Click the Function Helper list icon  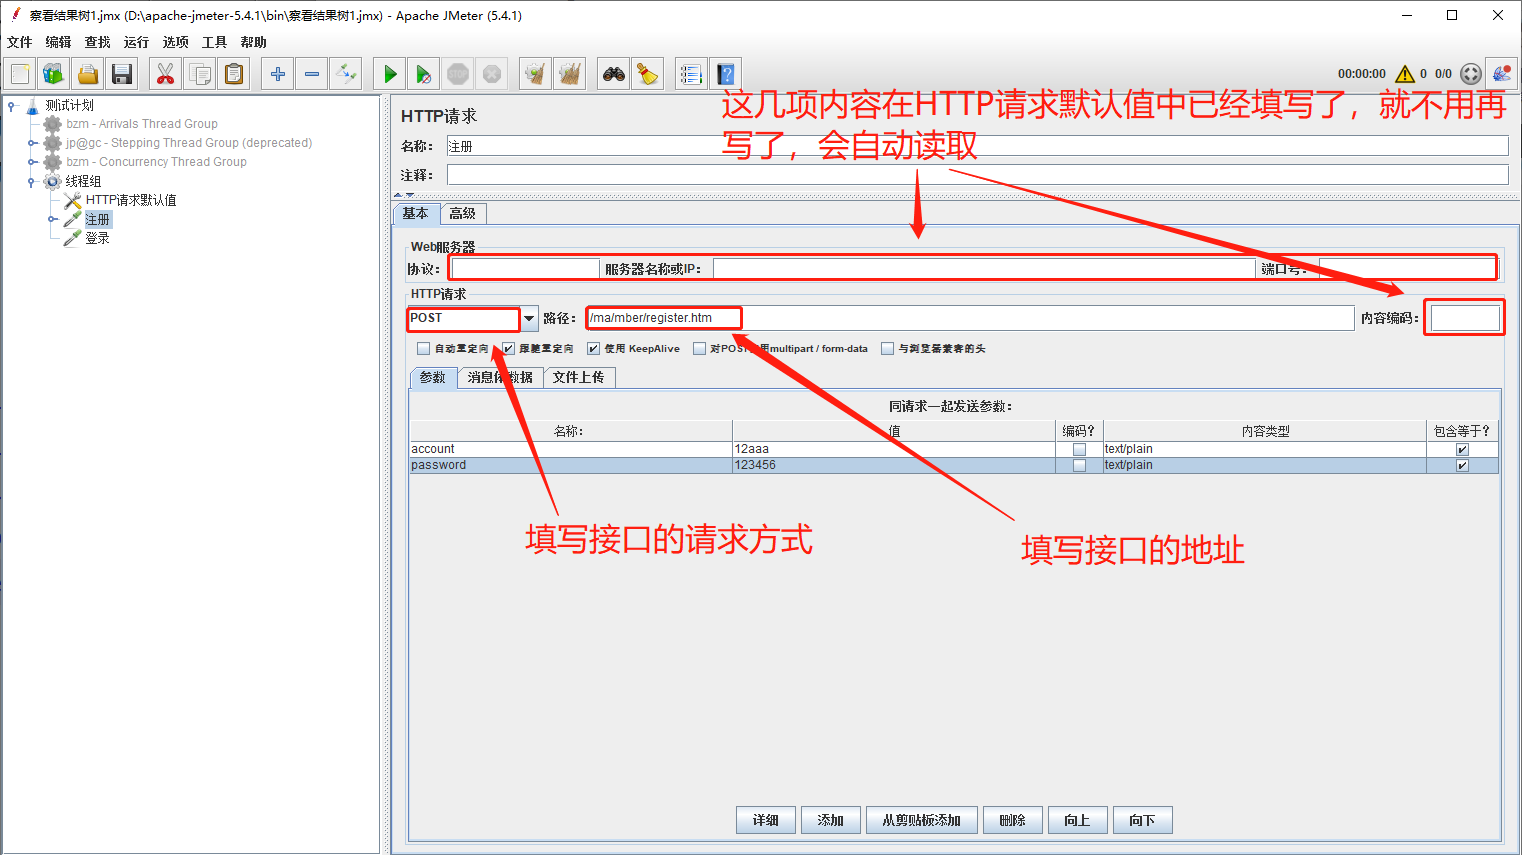tap(691, 74)
